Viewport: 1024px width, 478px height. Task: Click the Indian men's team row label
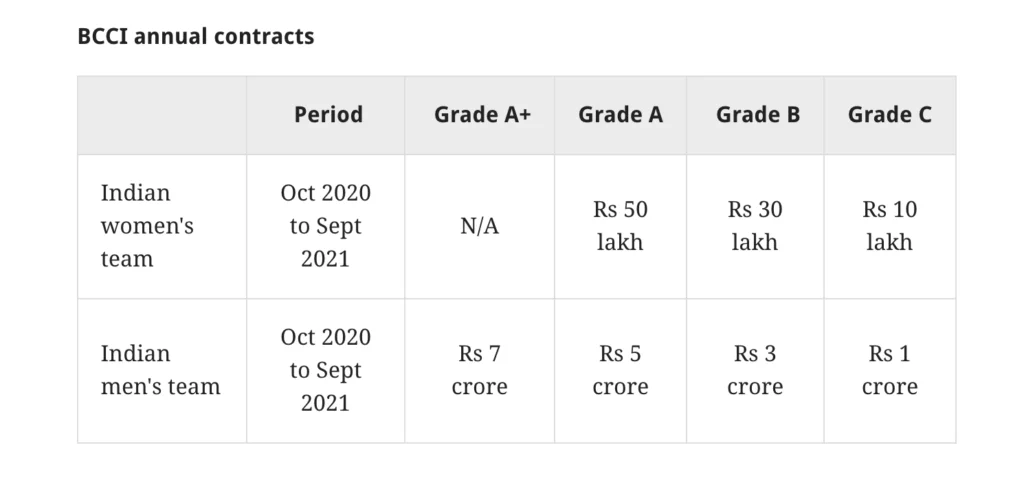click(161, 370)
